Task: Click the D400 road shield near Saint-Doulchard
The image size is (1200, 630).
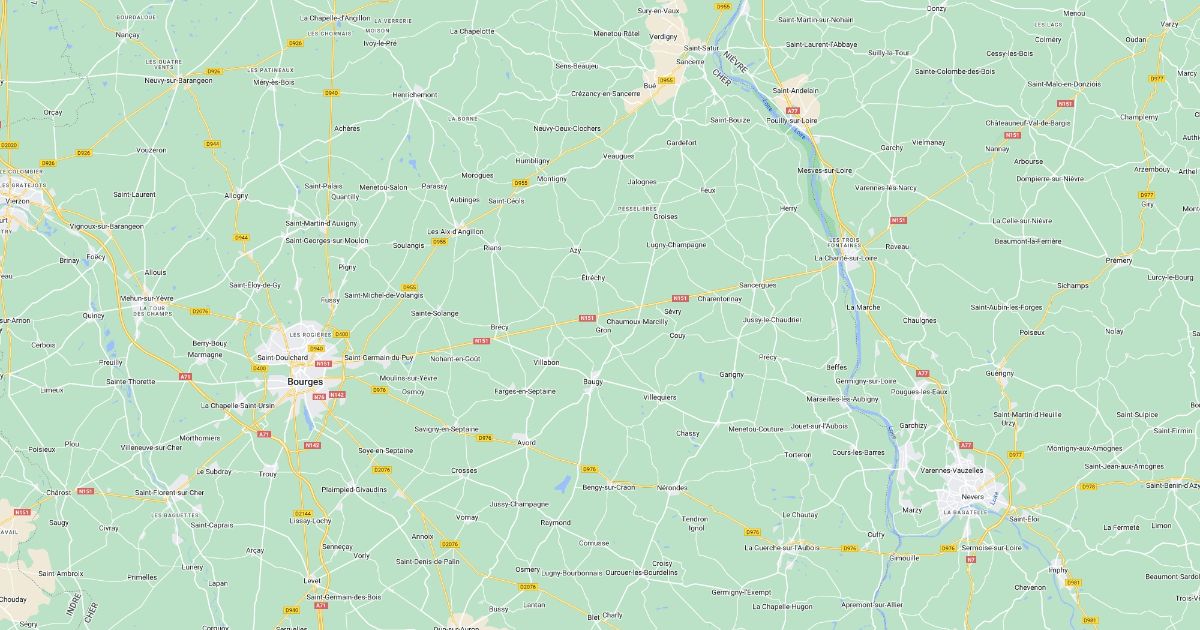Action: [x=260, y=367]
